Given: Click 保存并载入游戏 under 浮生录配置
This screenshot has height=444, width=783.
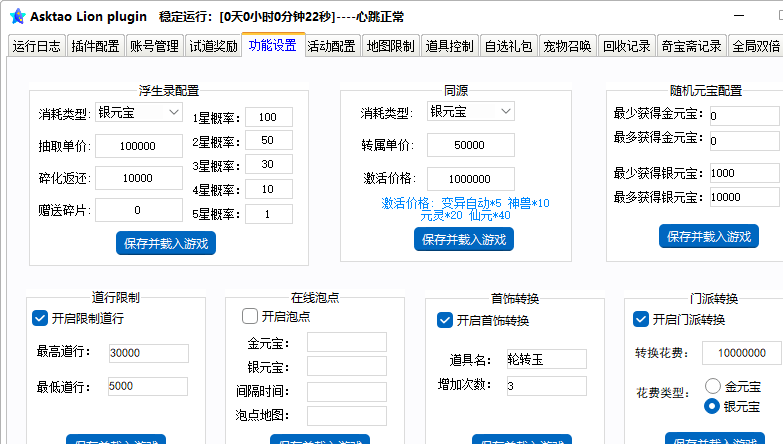Looking at the screenshot, I should tap(166, 243).
